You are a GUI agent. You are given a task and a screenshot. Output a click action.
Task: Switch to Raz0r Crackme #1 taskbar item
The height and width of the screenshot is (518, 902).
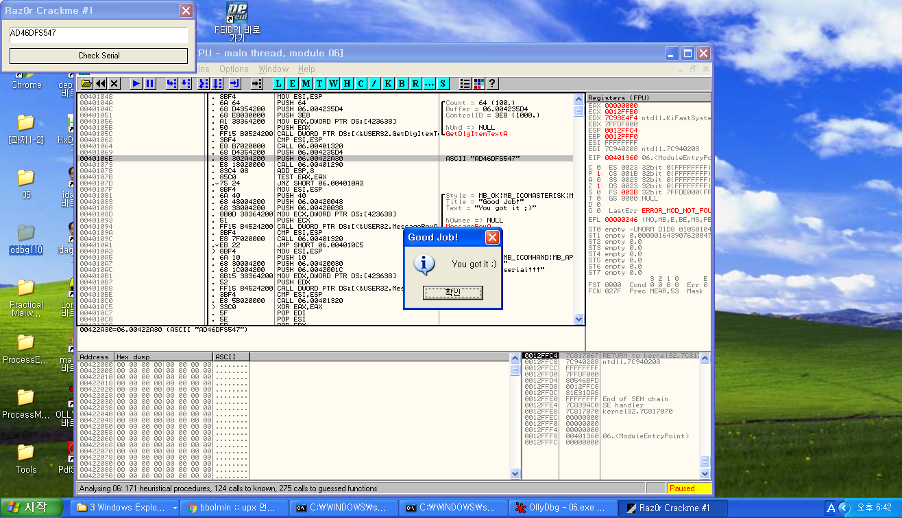coord(673,508)
